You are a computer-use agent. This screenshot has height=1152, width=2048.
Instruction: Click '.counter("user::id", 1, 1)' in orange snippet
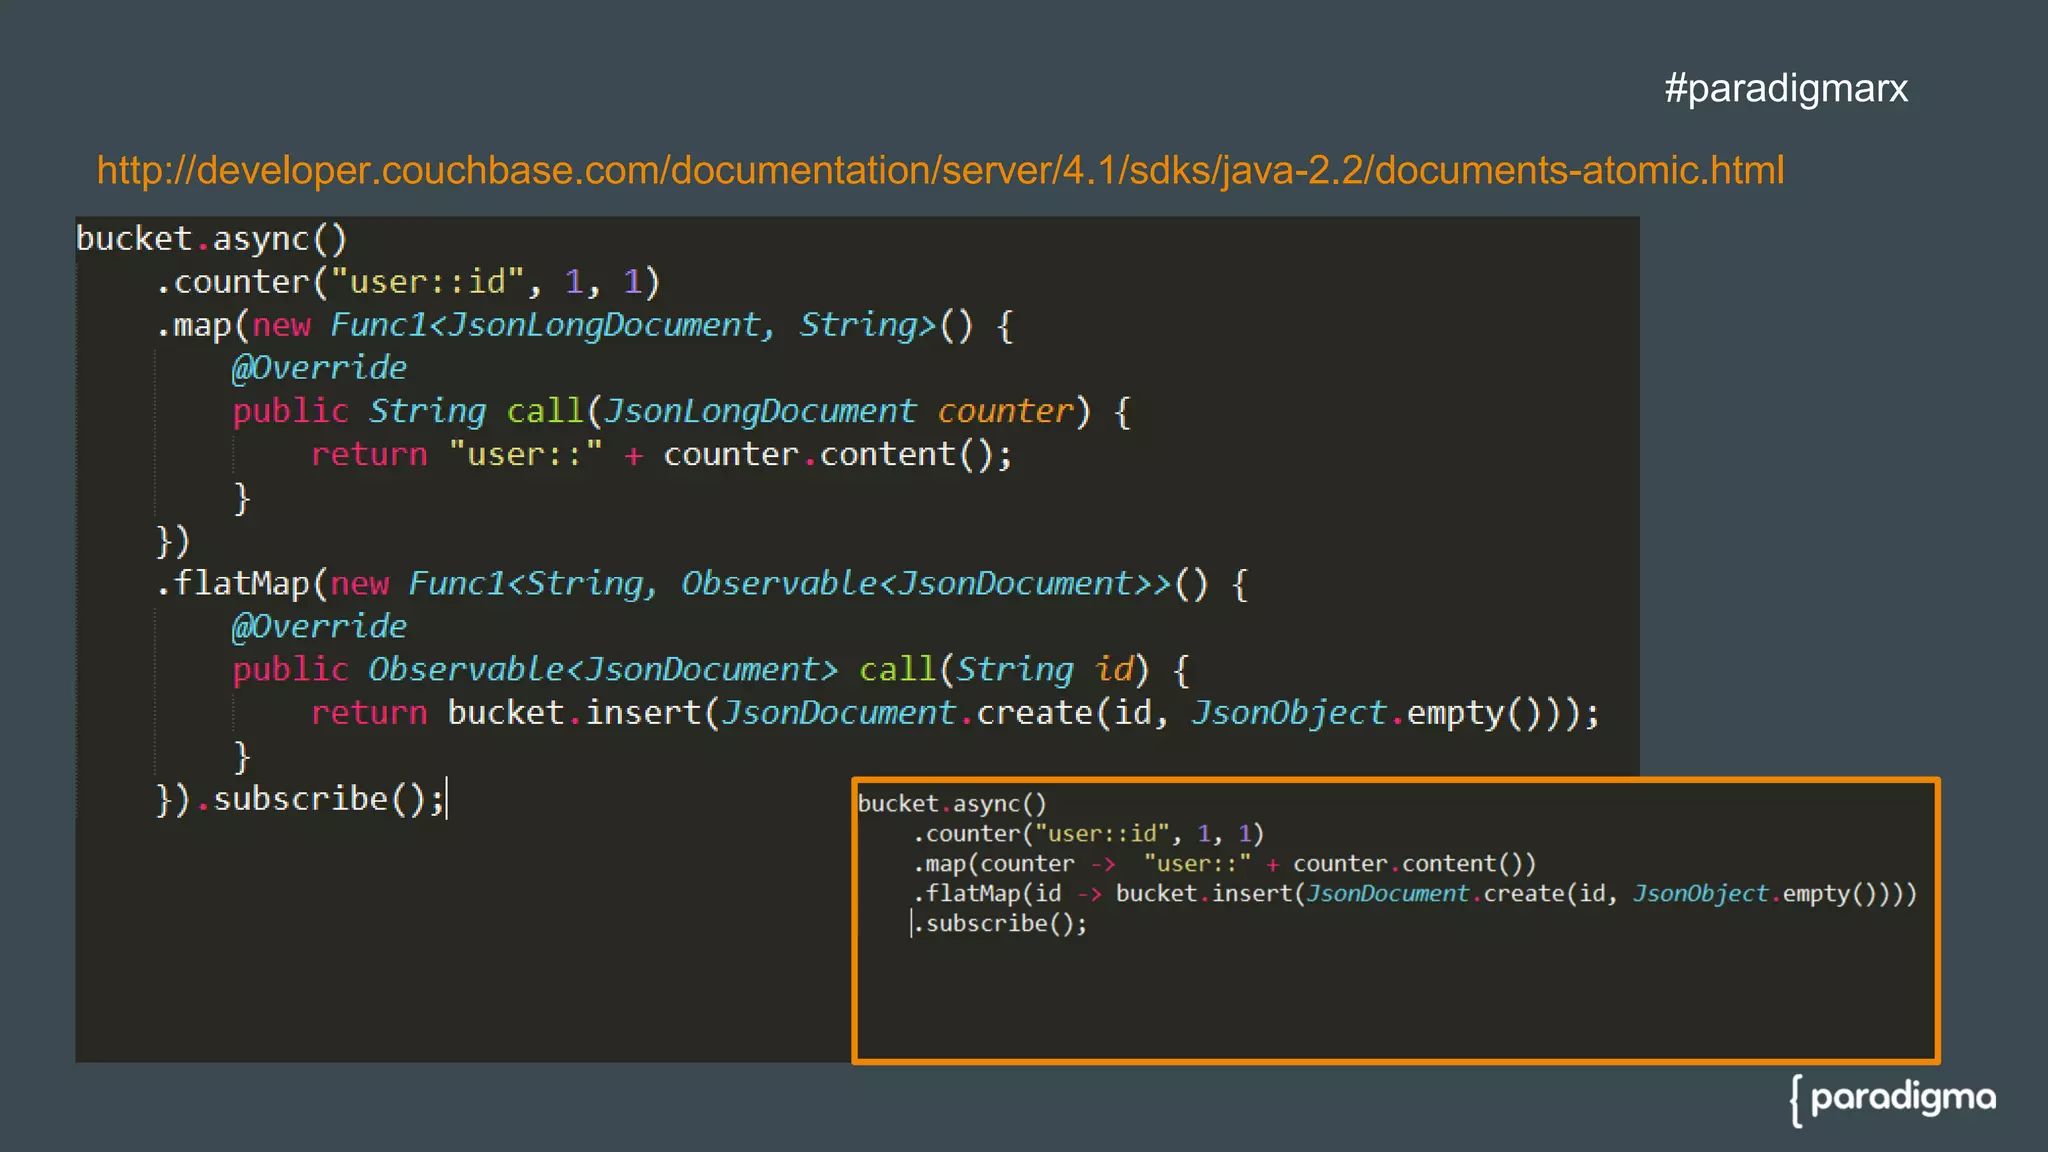[x=1088, y=834]
